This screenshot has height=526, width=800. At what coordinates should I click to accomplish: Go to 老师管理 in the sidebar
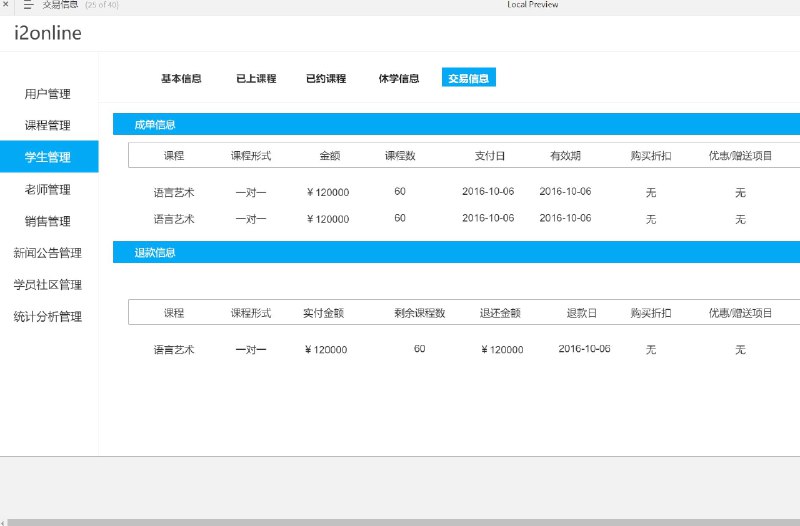click(47, 190)
